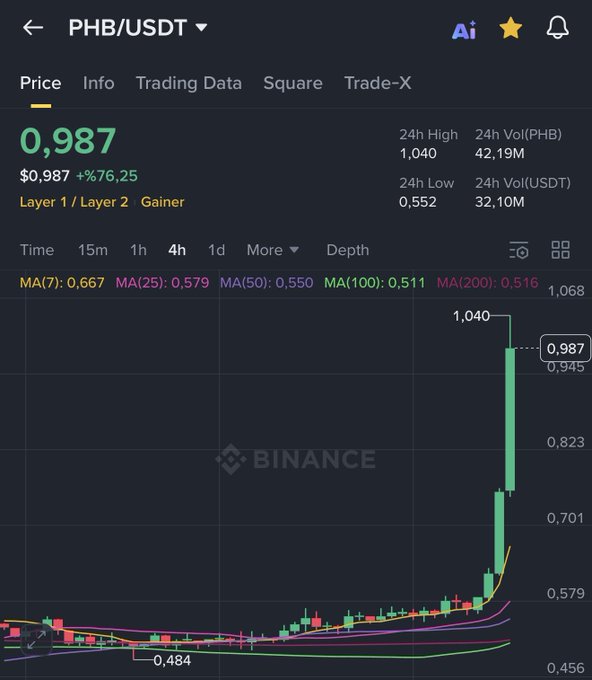Expand chart to fullscreen icon

(x=36, y=640)
